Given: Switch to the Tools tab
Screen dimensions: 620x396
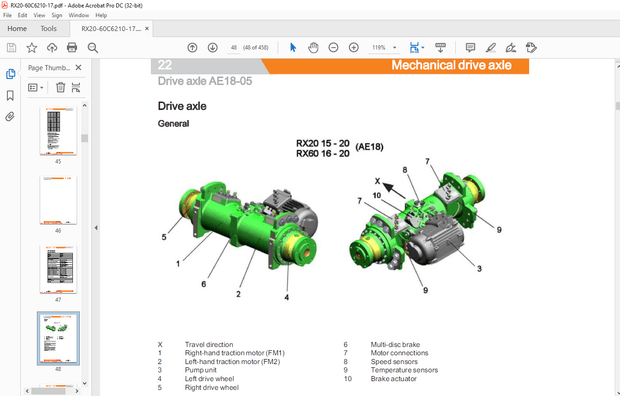Looking at the screenshot, I should click(49, 29).
